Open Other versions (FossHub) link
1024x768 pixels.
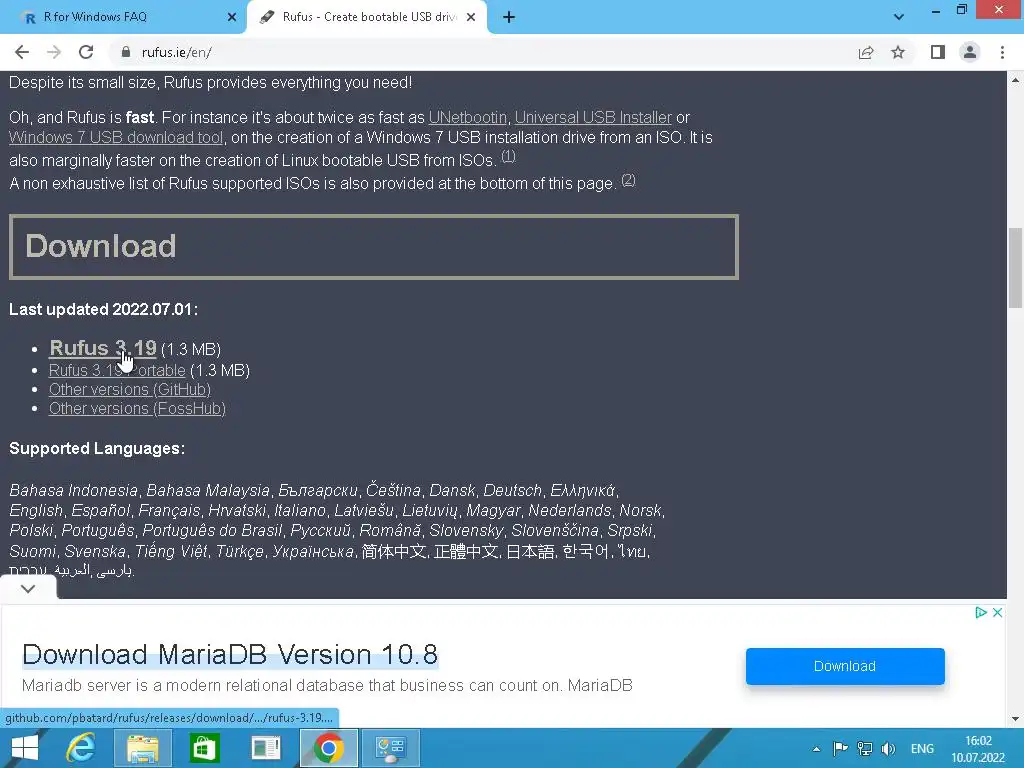137,409
